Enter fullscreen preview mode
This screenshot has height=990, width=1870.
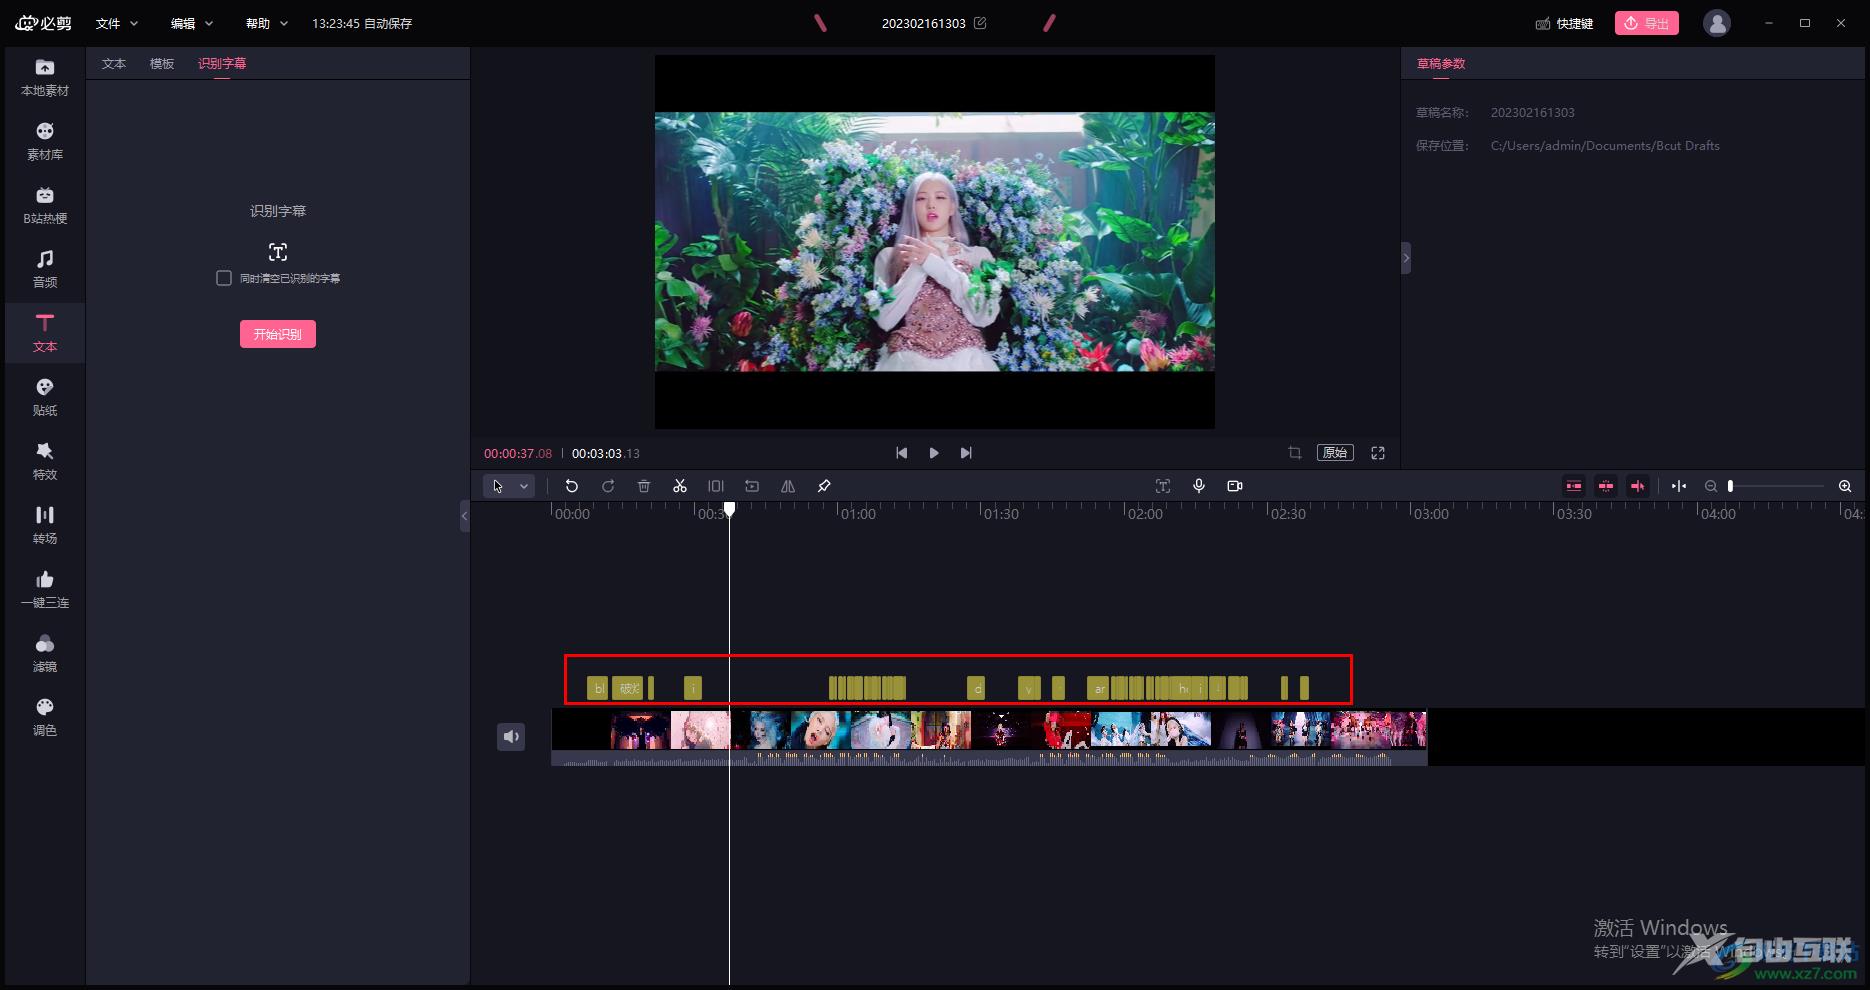pos(1378,453)
